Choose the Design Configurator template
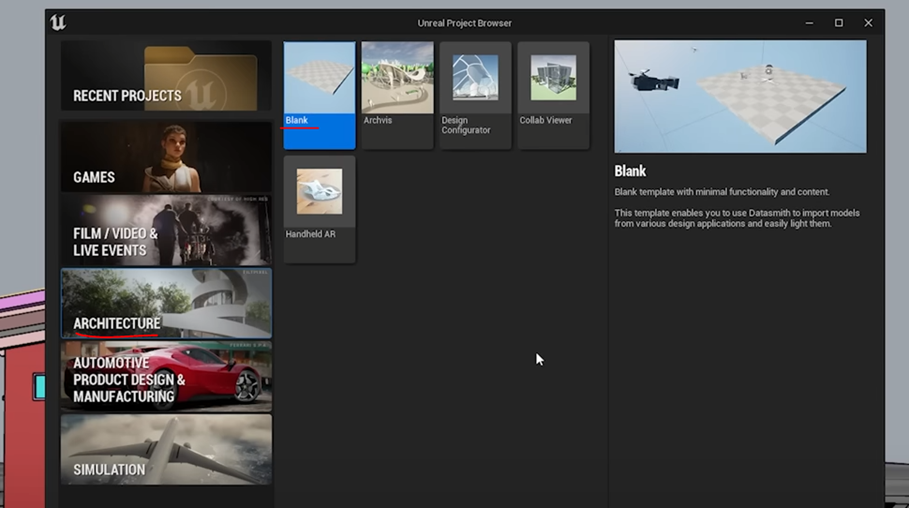The image size is (909, 508). 475,95
